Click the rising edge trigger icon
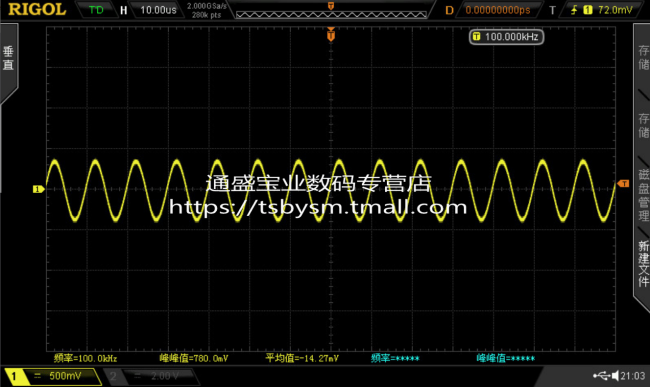This screenshot has height=387, width=650. pos(574,10)
